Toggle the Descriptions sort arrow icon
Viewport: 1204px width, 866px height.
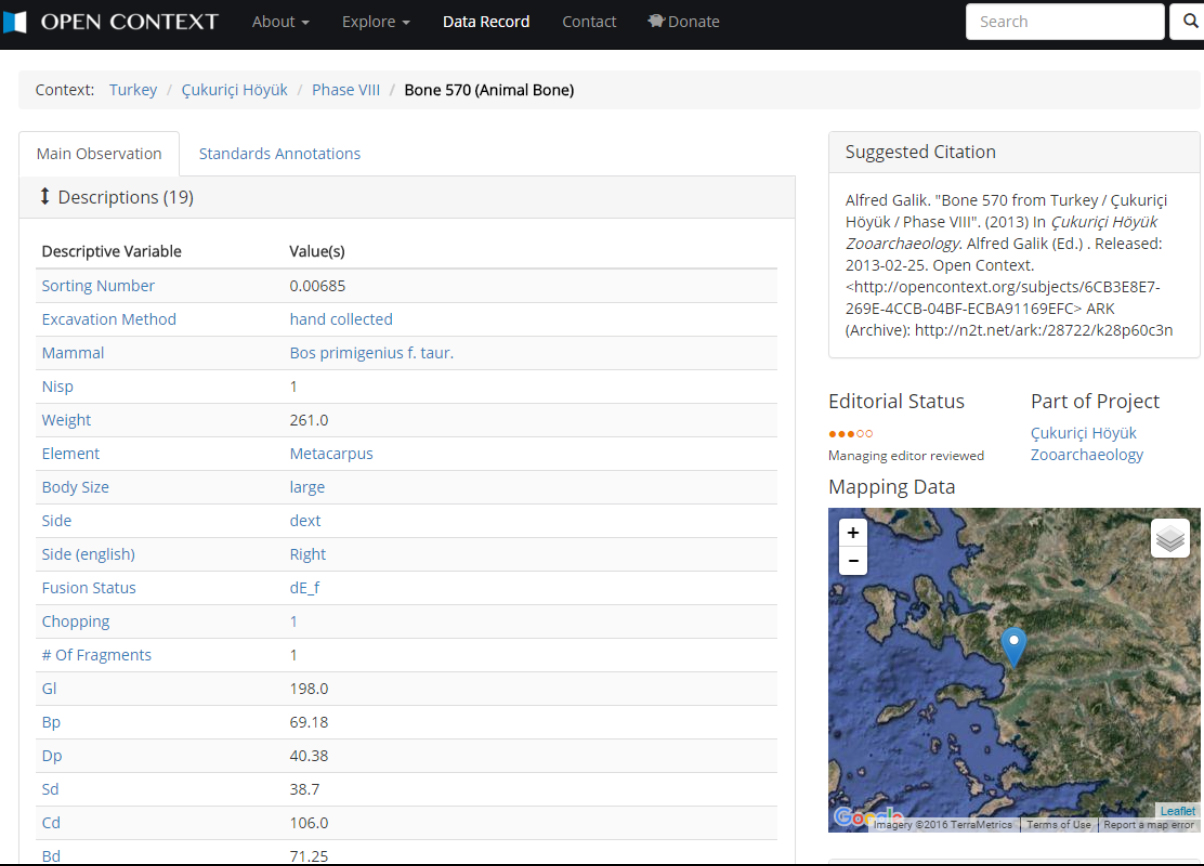click(44, 197)
